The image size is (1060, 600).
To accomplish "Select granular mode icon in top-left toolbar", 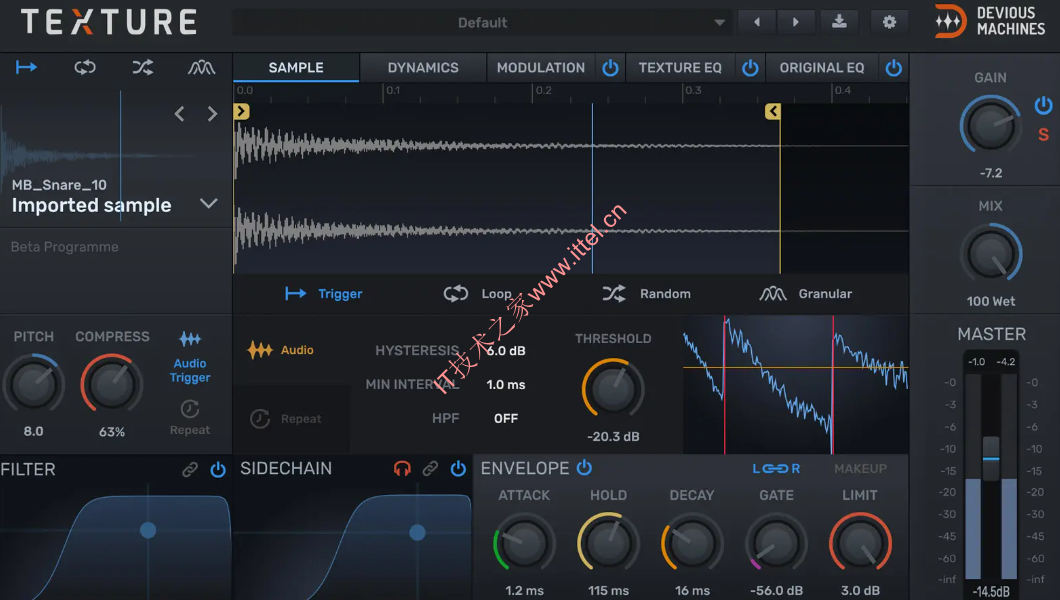I will pyautogui.click(x=201, y=67).
